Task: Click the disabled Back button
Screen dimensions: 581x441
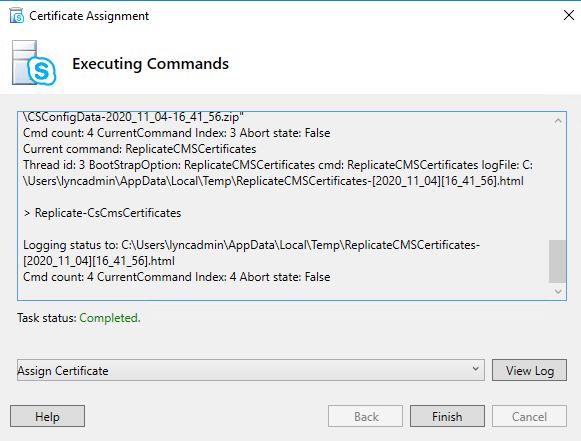Action: click(x=365, y=416)
